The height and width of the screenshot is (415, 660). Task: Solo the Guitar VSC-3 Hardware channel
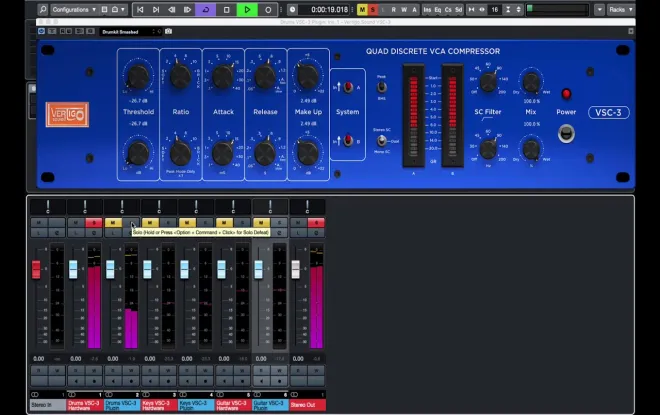click(x=242, y=222)
